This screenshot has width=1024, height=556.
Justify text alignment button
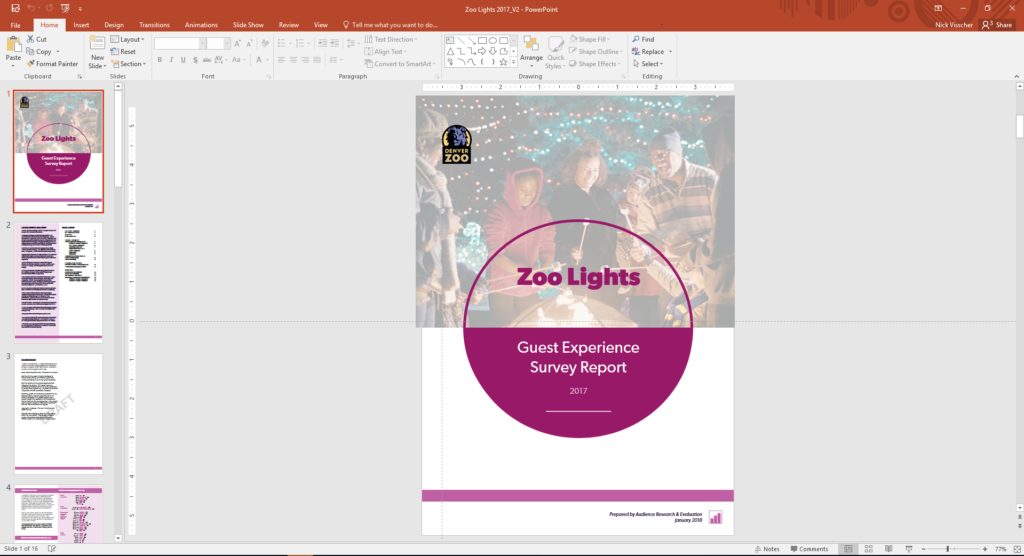tap(317, 60)
